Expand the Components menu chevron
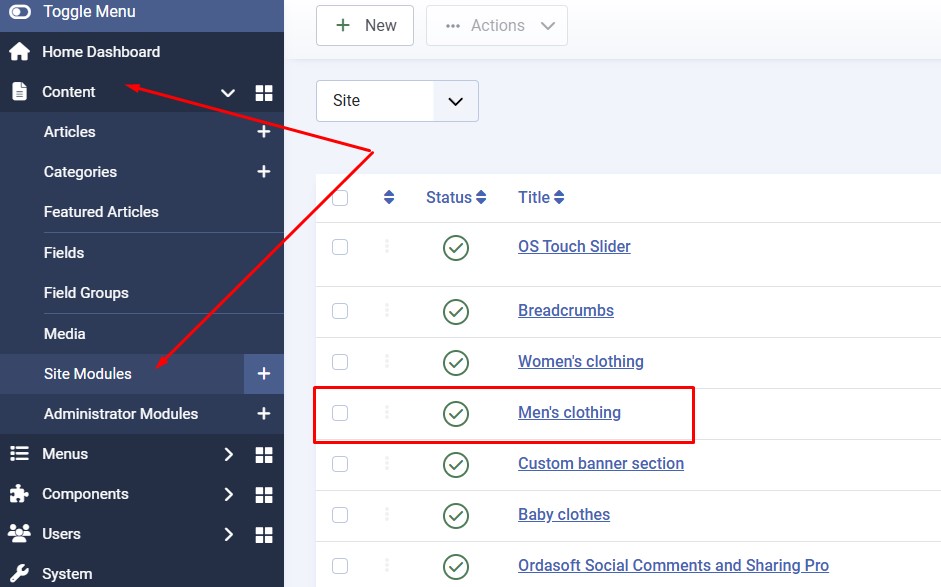The height and width of the screenshot is (587, 941). [x=228, y=495]
